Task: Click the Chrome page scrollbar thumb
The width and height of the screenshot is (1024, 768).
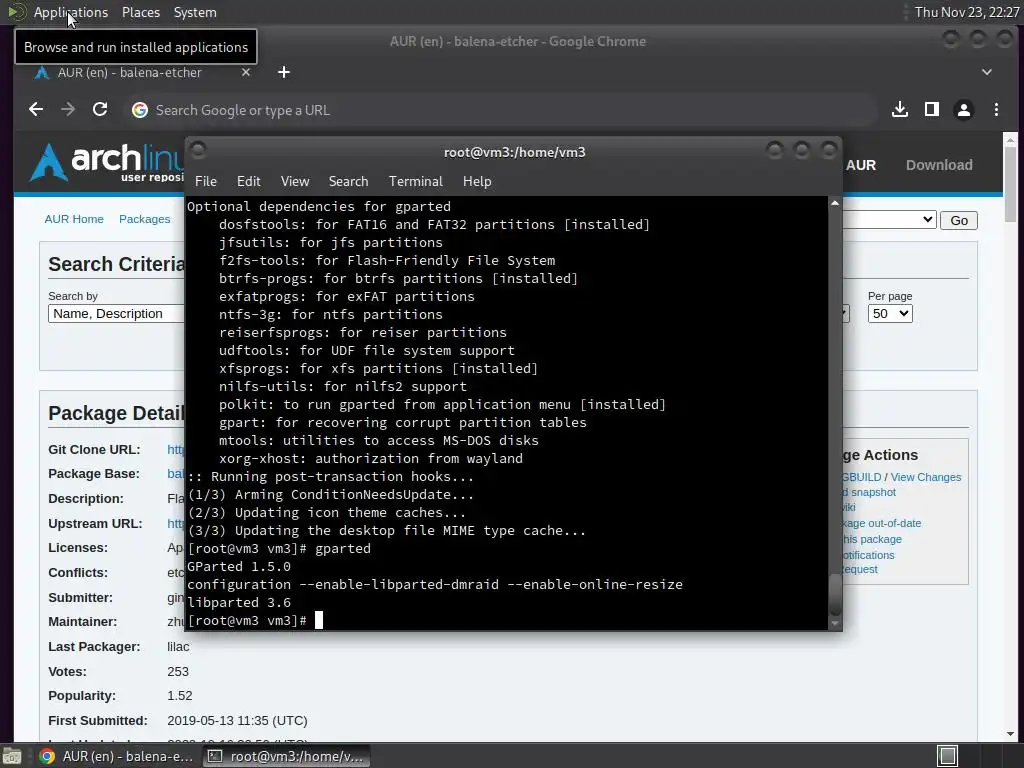Action: coord(1010,184)
